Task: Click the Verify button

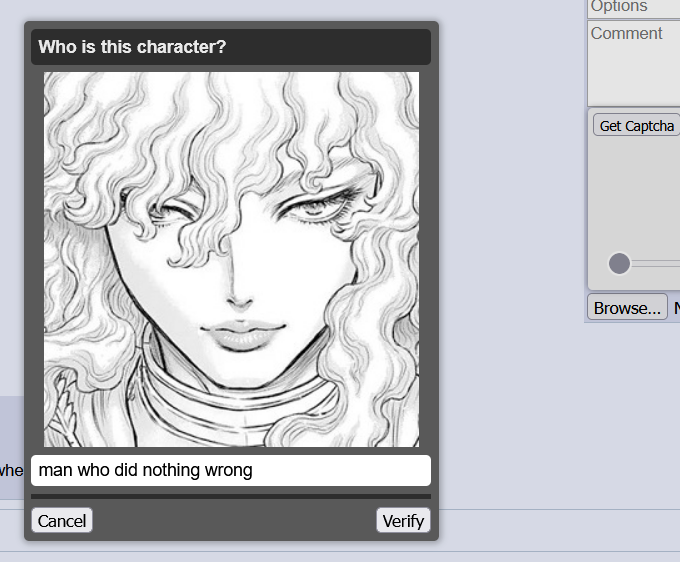Action: 403,520
